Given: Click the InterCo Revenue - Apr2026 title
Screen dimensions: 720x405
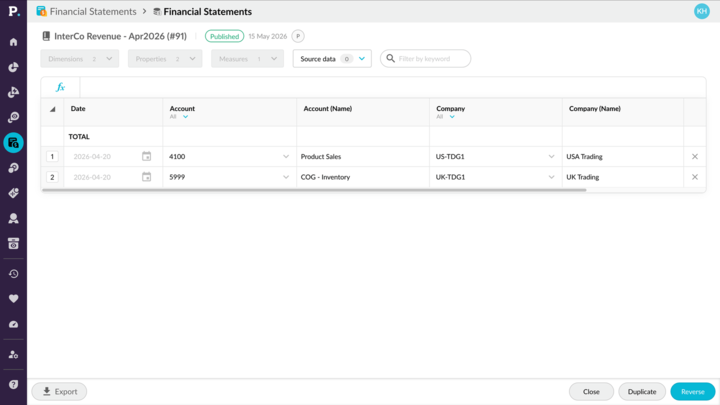Looking at the screenshot, I should coord(120,36).
